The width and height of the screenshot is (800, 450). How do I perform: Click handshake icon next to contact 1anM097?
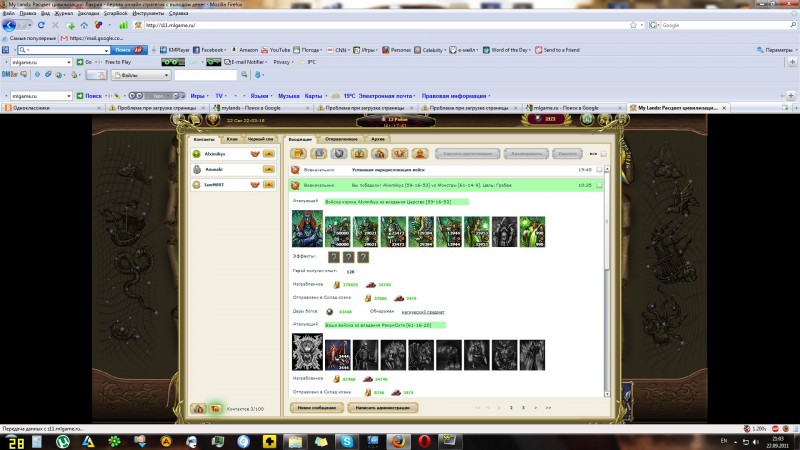coord(255,185)
